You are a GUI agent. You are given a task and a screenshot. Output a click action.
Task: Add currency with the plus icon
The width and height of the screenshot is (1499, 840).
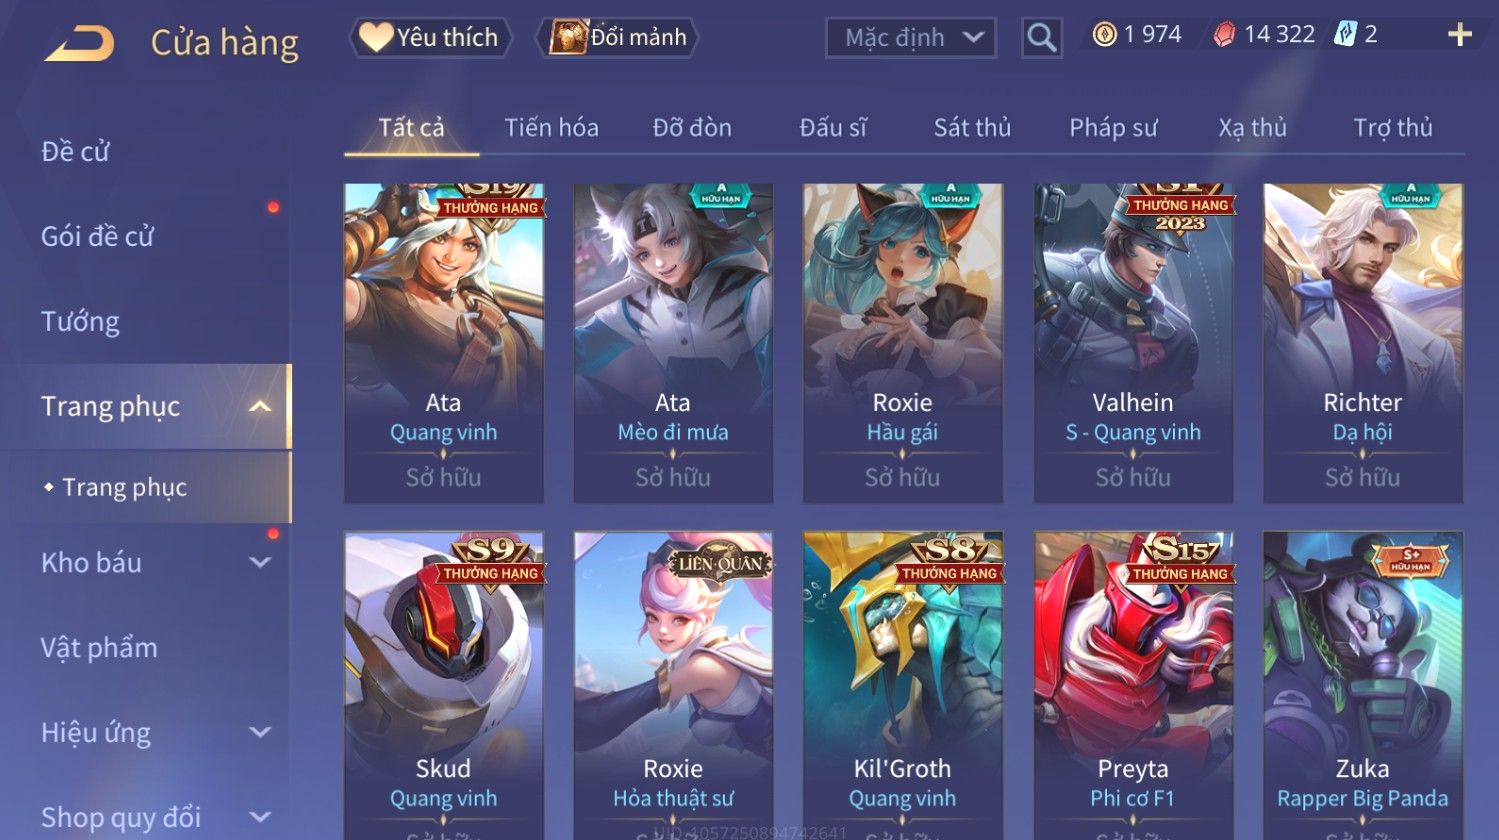pos(1459,35)
